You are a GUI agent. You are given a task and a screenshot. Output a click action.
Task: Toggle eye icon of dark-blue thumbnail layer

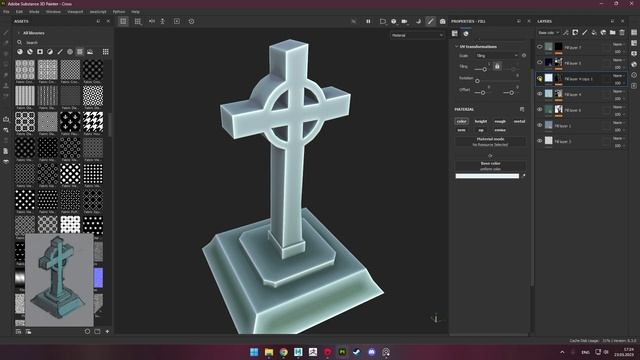pos(540,62)
